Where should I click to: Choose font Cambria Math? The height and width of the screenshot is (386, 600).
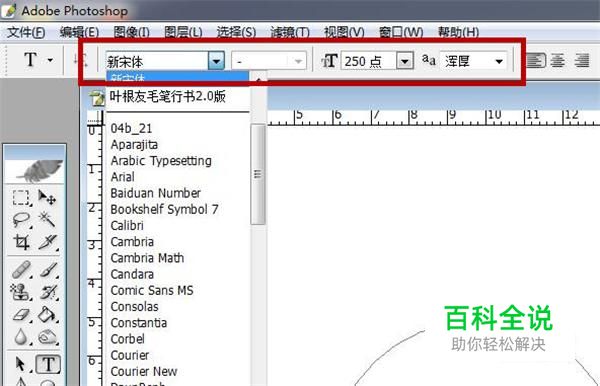coord(147,258)
